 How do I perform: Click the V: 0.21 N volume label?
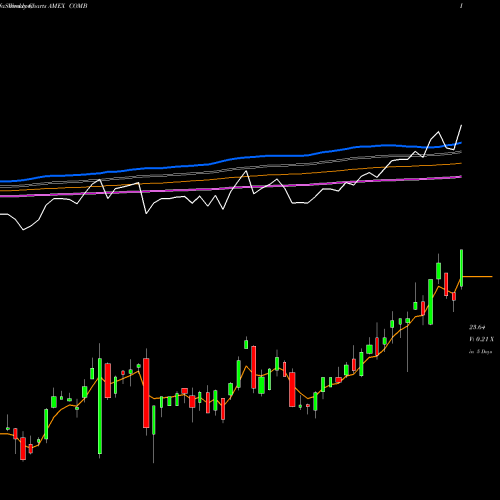coord(481,339)
